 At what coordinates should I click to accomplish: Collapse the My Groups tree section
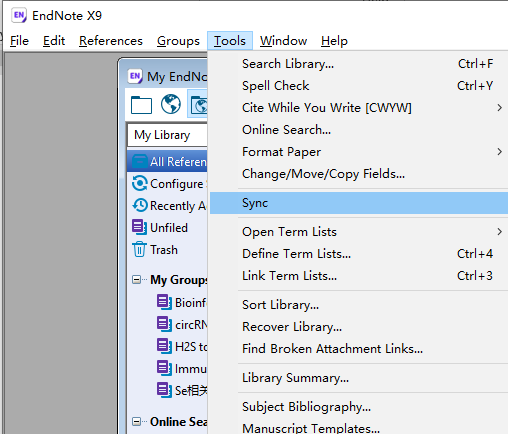coord(136,279)
